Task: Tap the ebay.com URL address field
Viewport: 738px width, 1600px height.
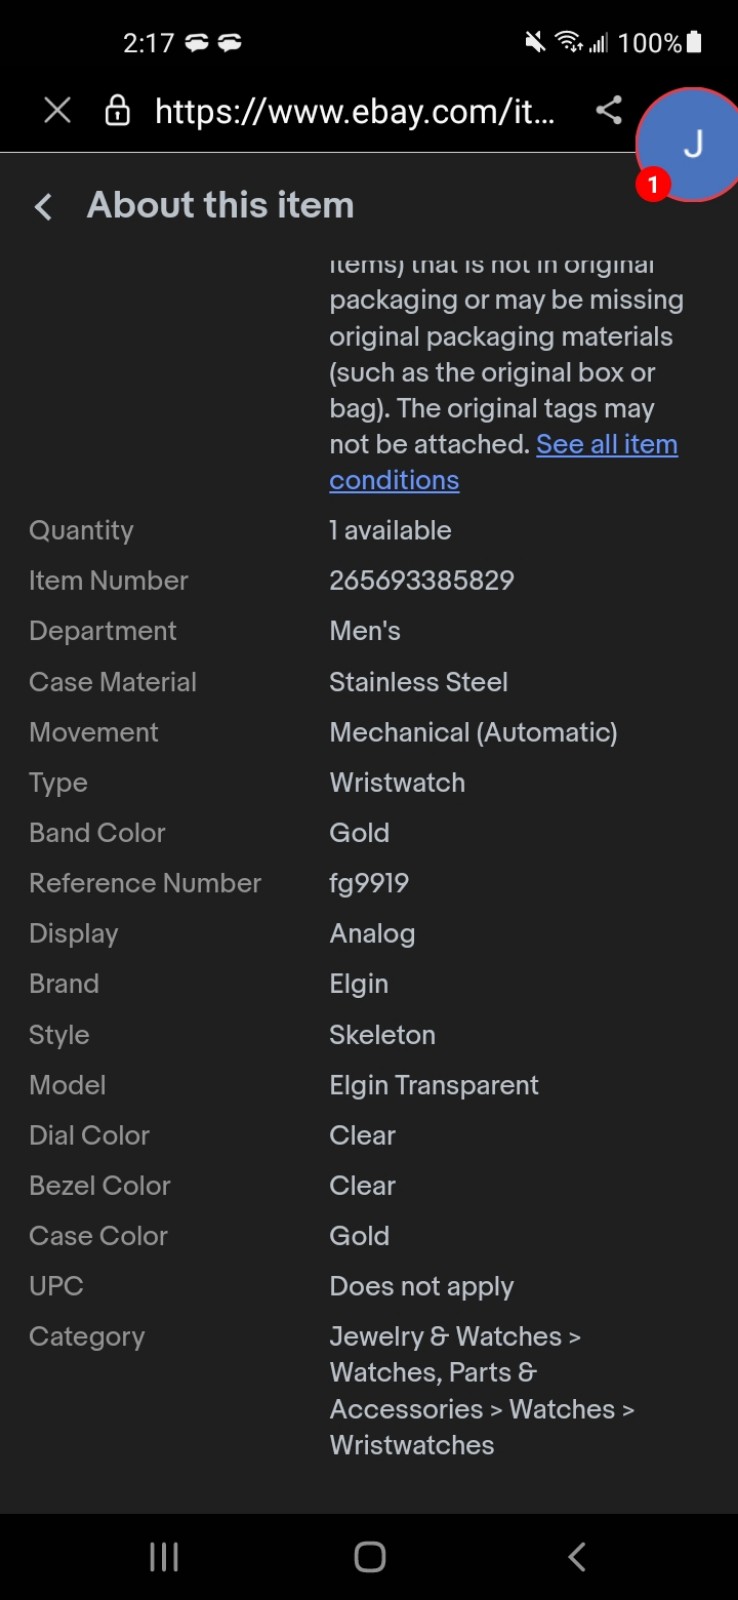Action: (355, 111)
